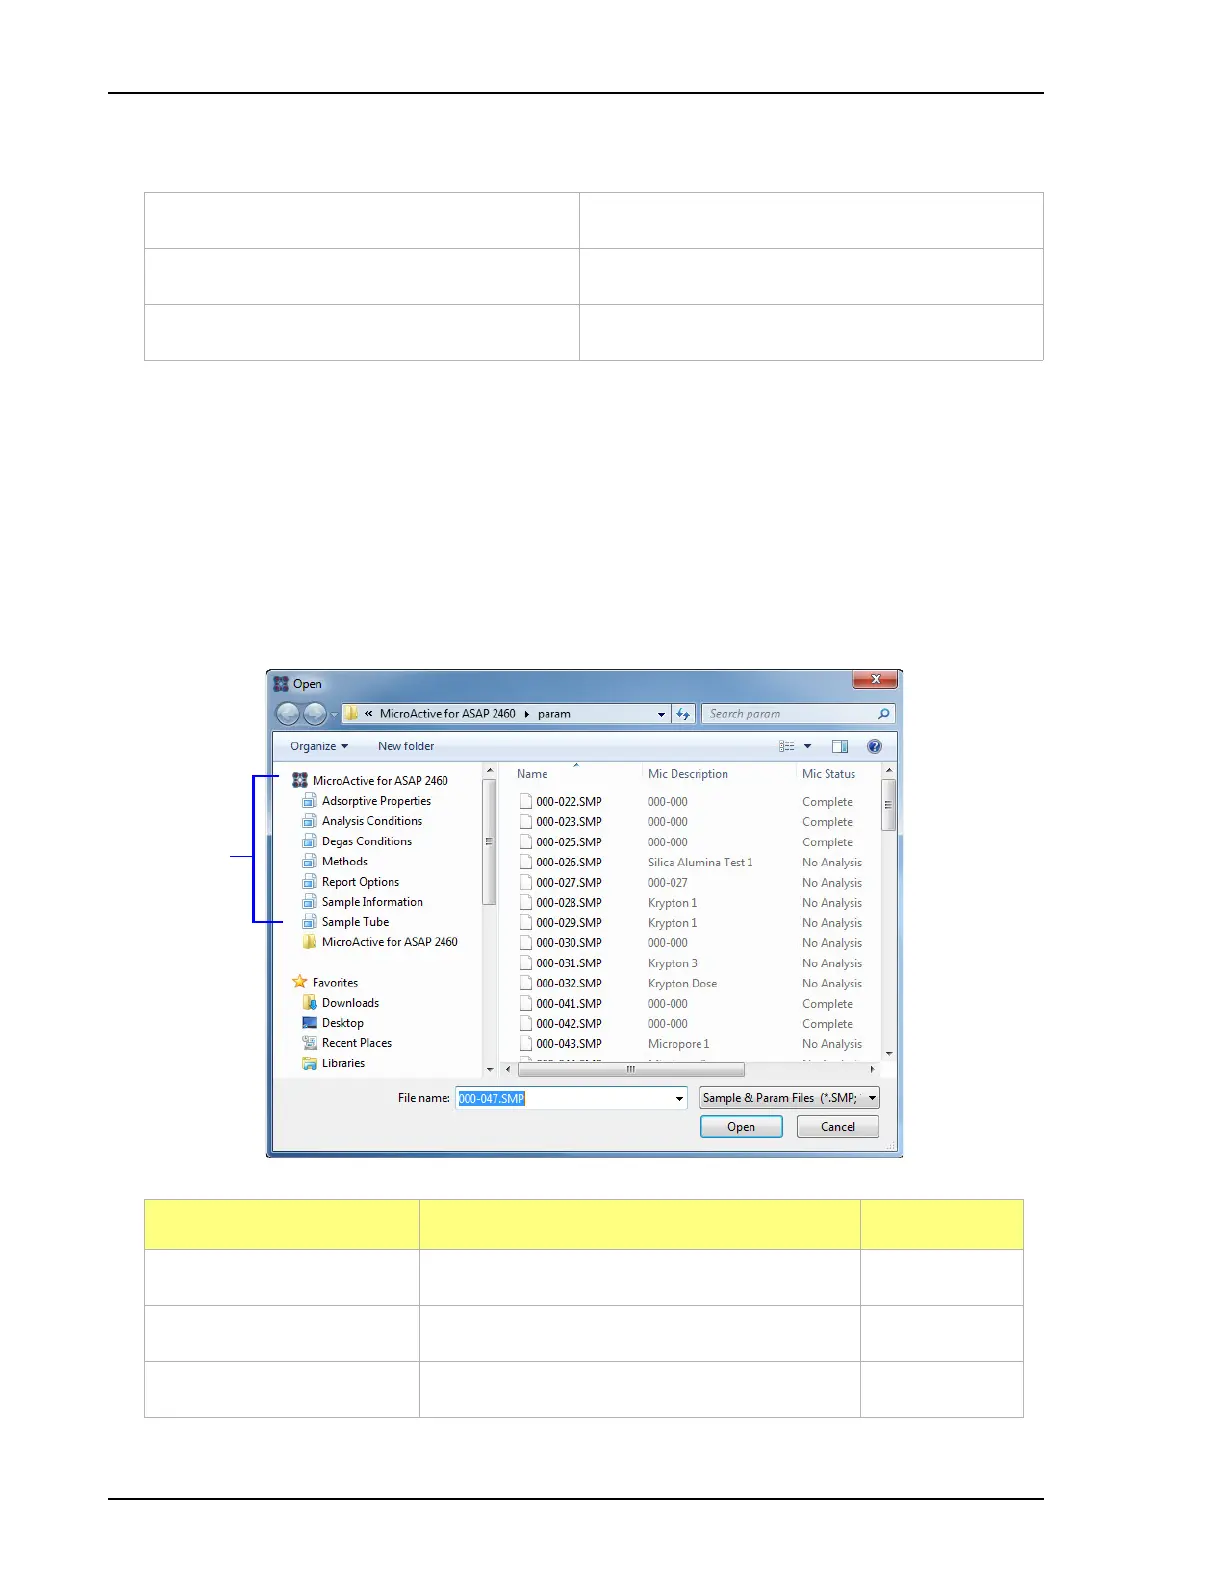Click the Micropore 1 description cell

pos(678,1044)
